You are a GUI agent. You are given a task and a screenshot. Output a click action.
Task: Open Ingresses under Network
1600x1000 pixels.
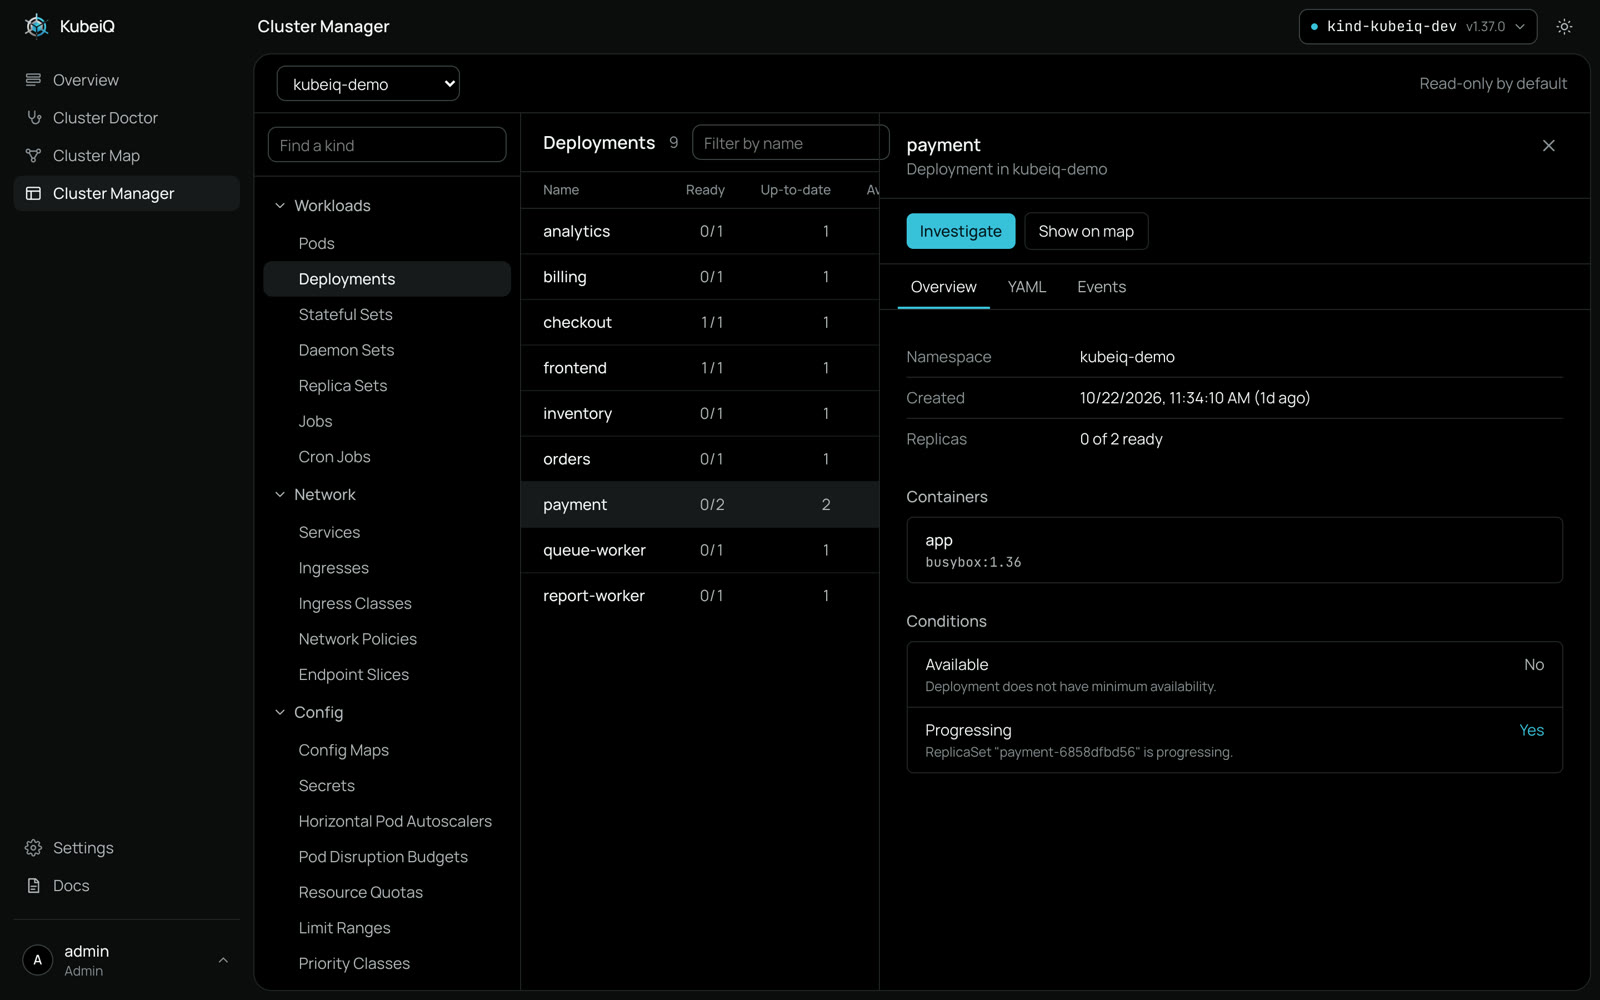[x=387, y=568]
